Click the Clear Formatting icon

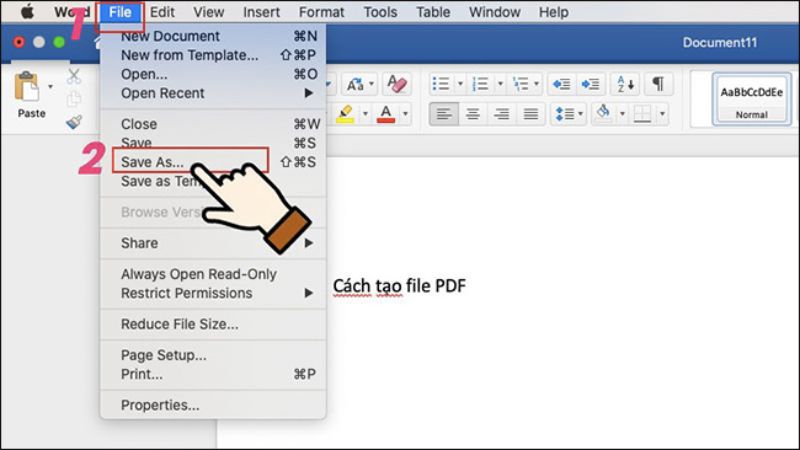coord(396,84)
